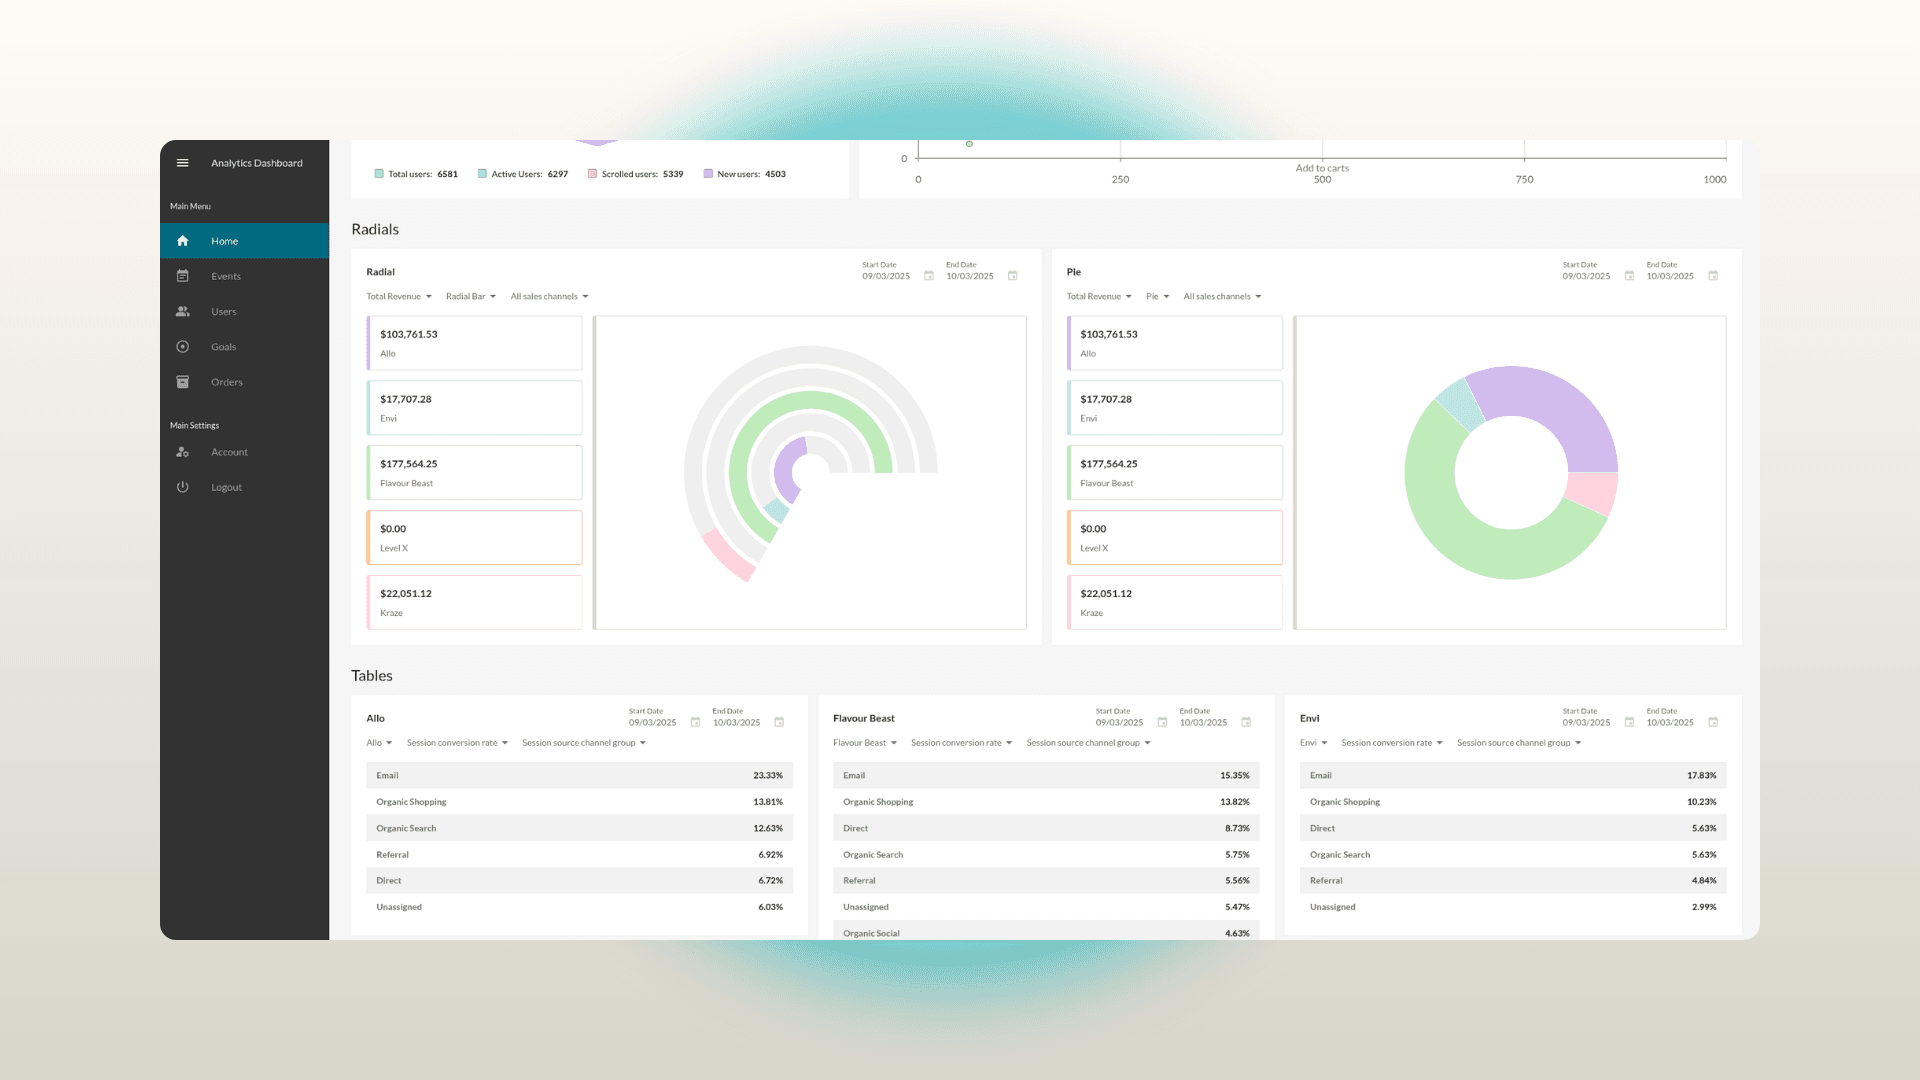Select the Home icon in the sidebar

click(183, 240)
